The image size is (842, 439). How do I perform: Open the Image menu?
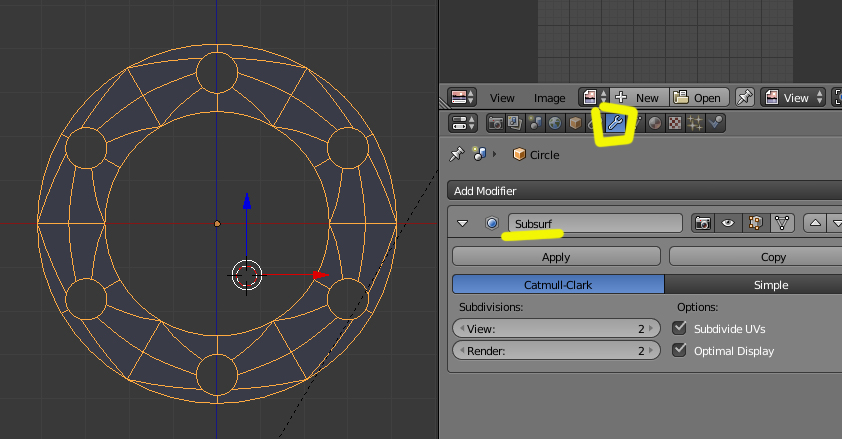point(549,98)
